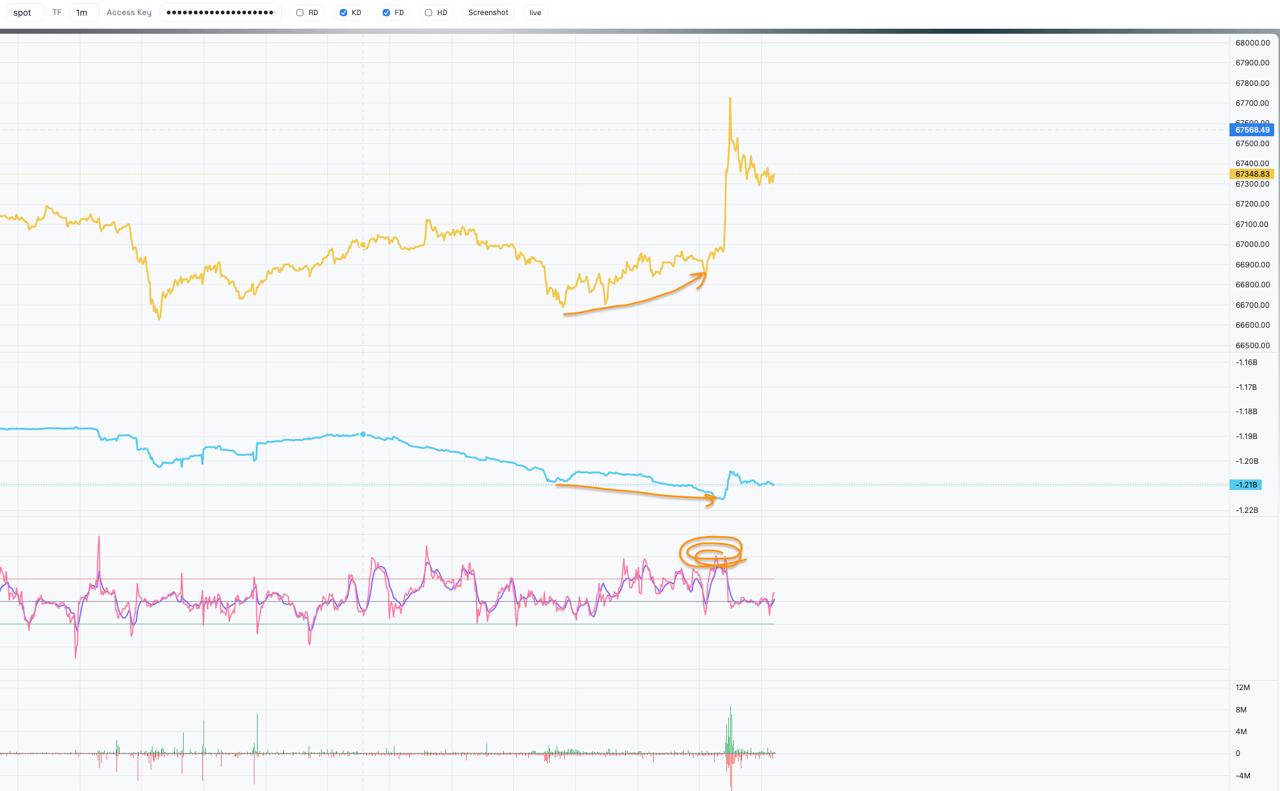1280x791 pixels.
Task: Select the orange arrow under the cyan line
Action: pos(636,492)
